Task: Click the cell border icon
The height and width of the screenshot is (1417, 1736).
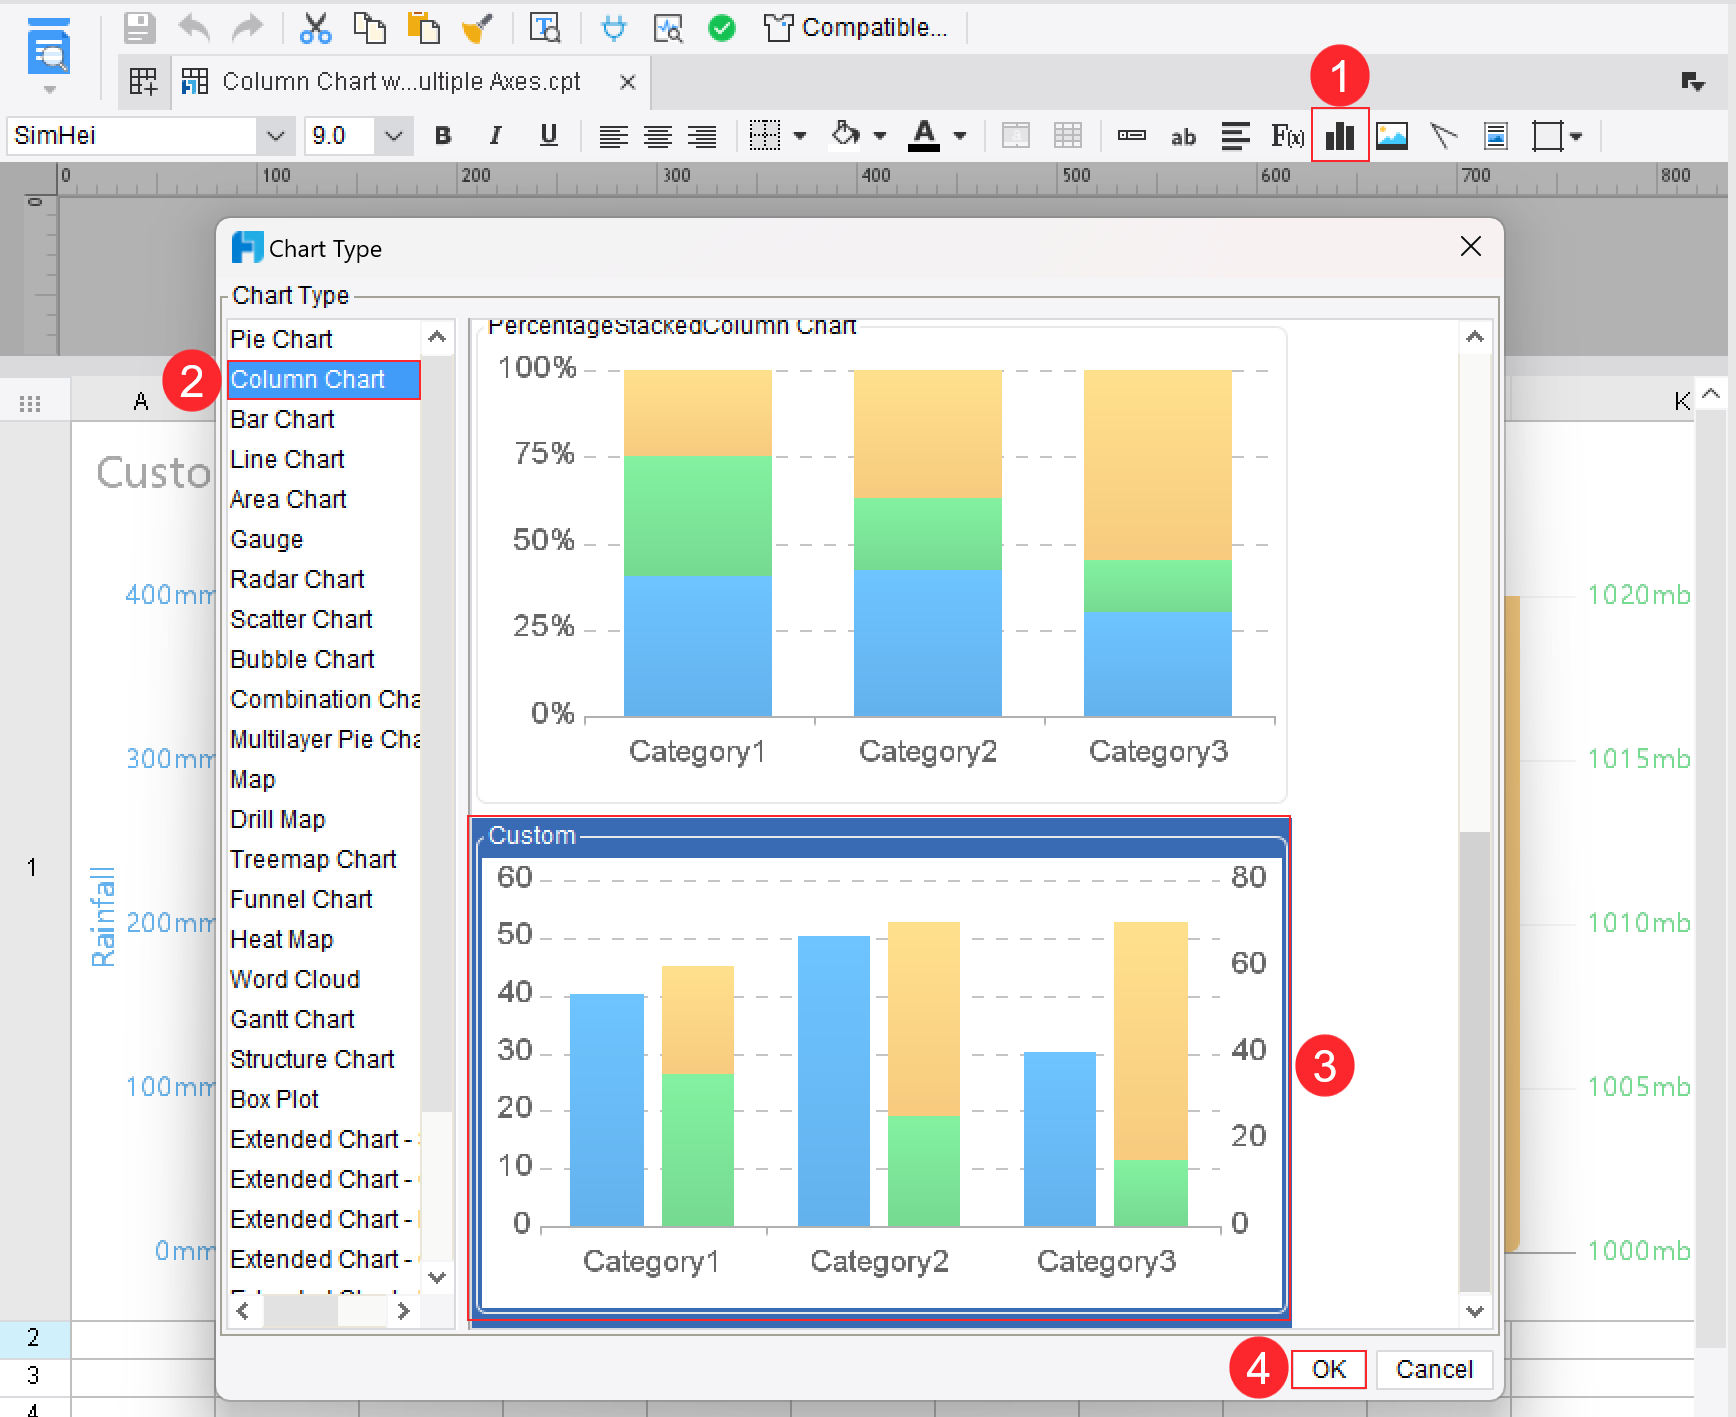Action: coord(765,136)
